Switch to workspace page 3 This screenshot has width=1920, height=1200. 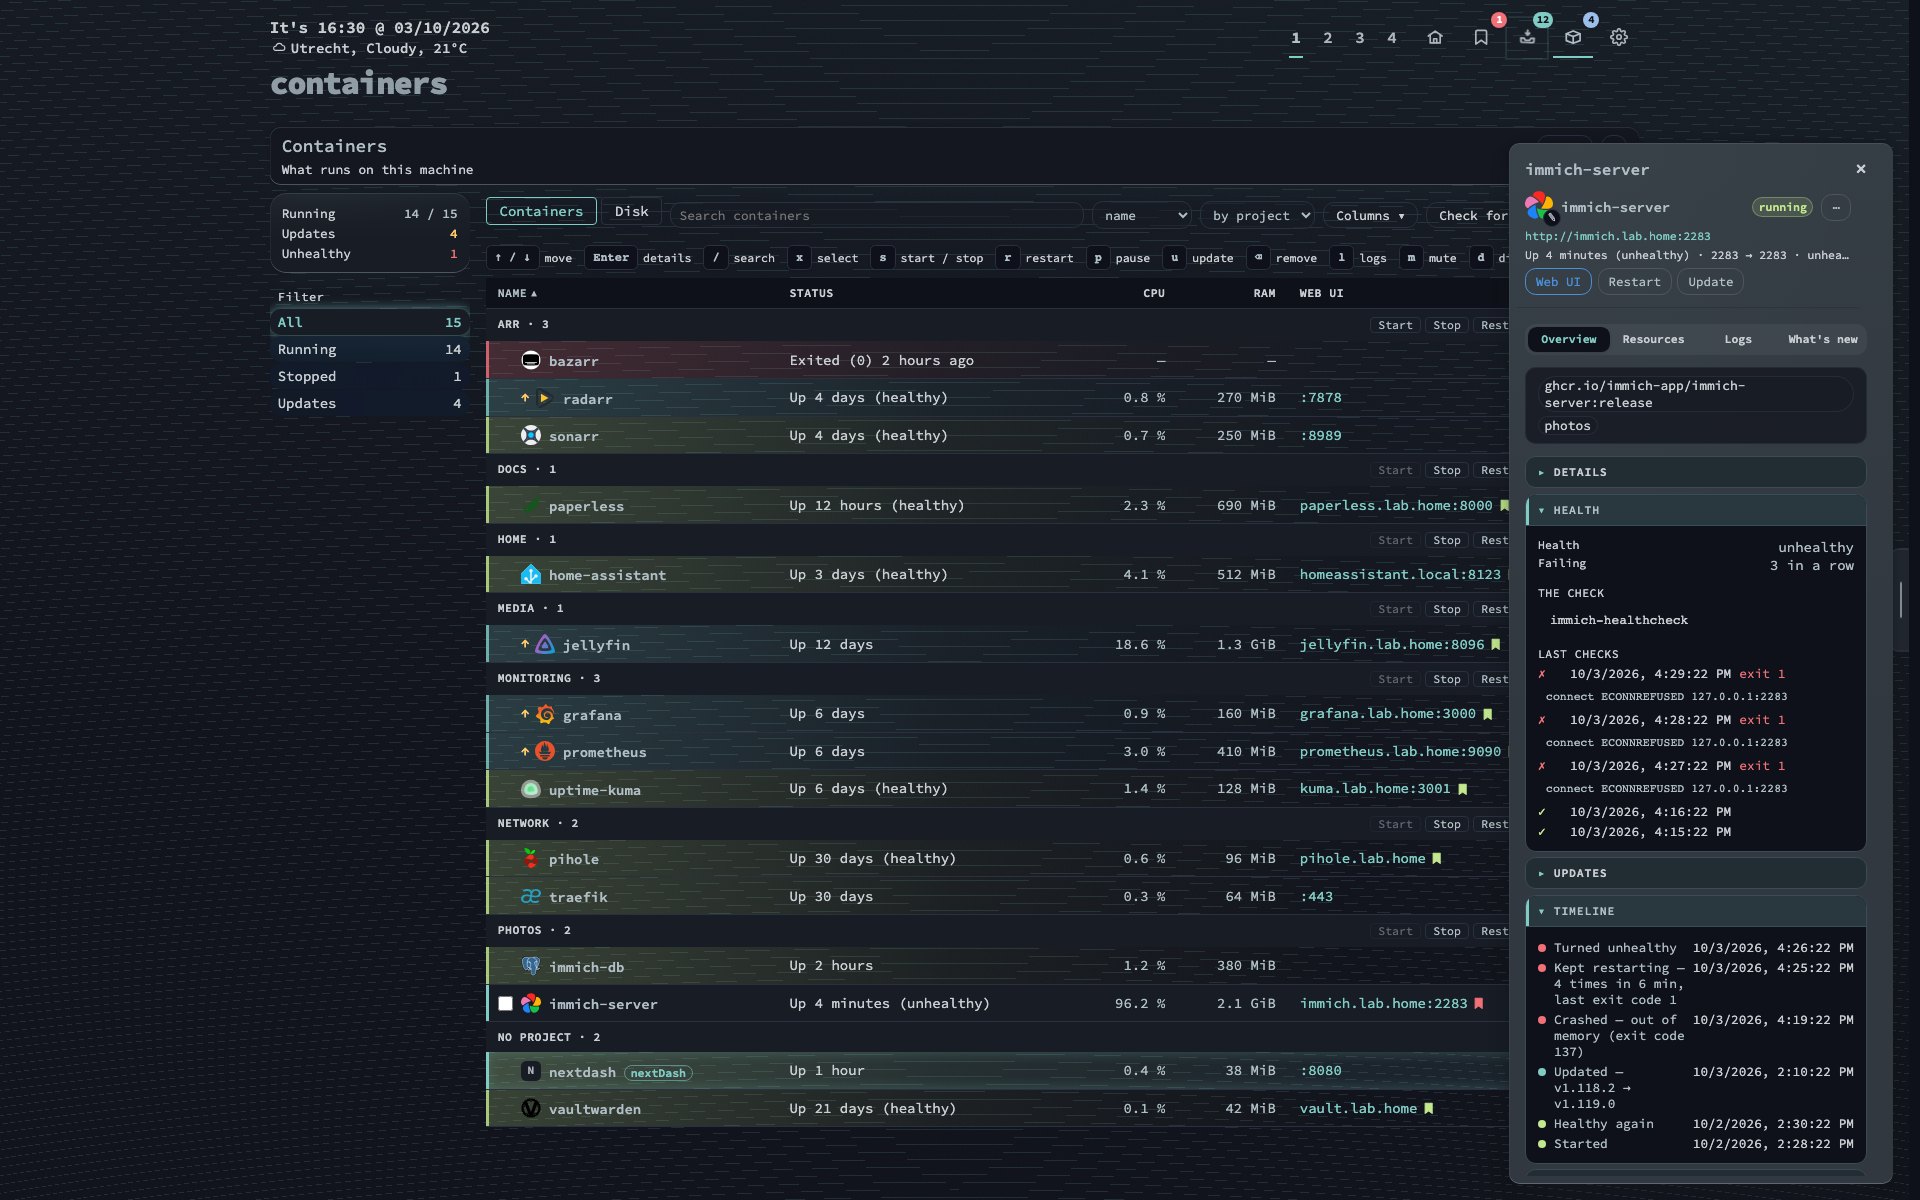1359,38
